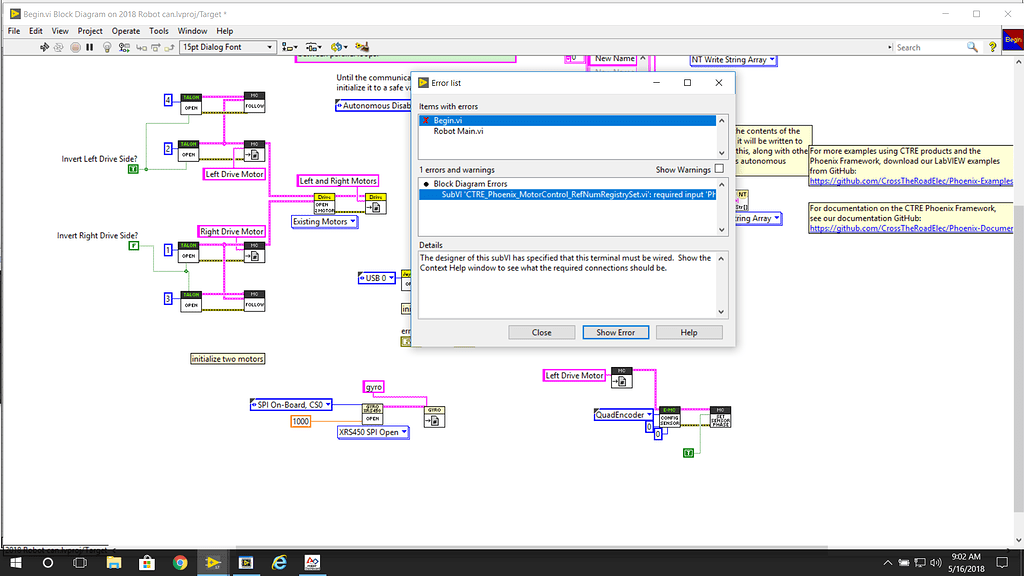Screen dimensions: 1024x576
Task: Open the Tools menu
Action: click(x=159, y=30)
